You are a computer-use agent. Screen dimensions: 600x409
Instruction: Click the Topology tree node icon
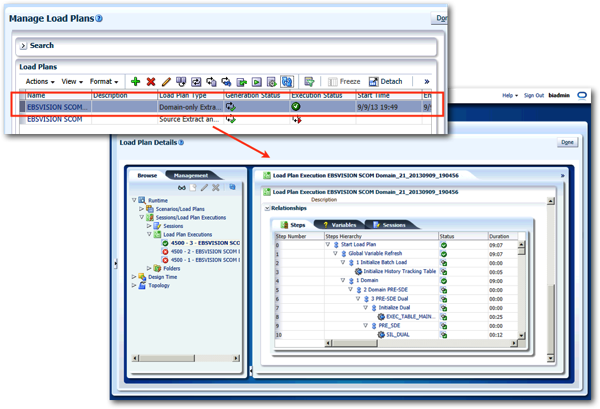tap(142, 285)
